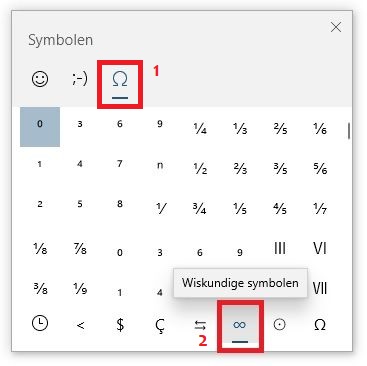Open the dollar currency symbols category

[120, 324]
